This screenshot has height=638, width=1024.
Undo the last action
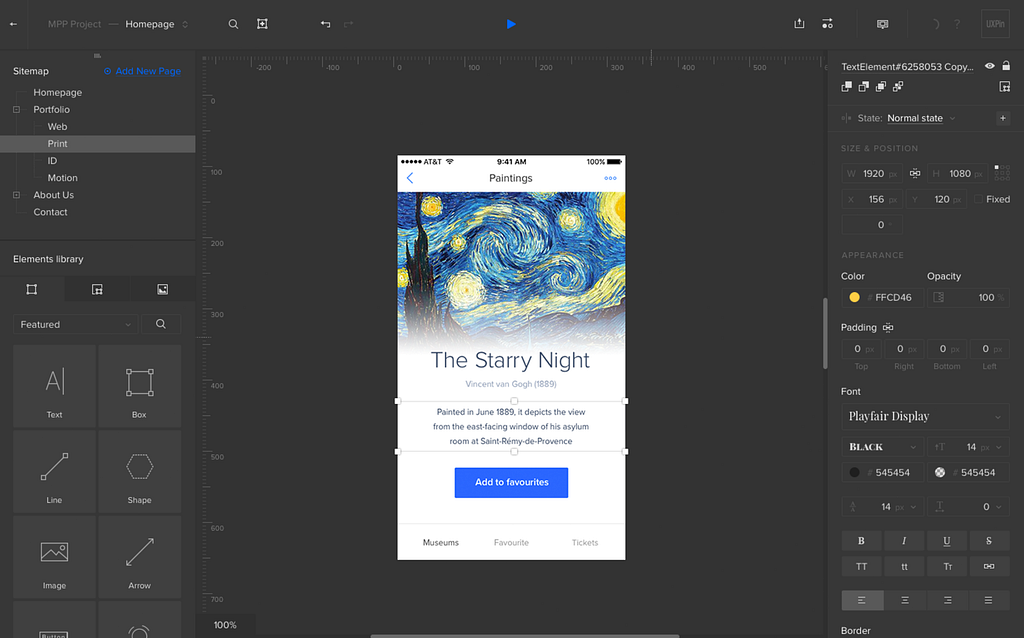[325, 24]
